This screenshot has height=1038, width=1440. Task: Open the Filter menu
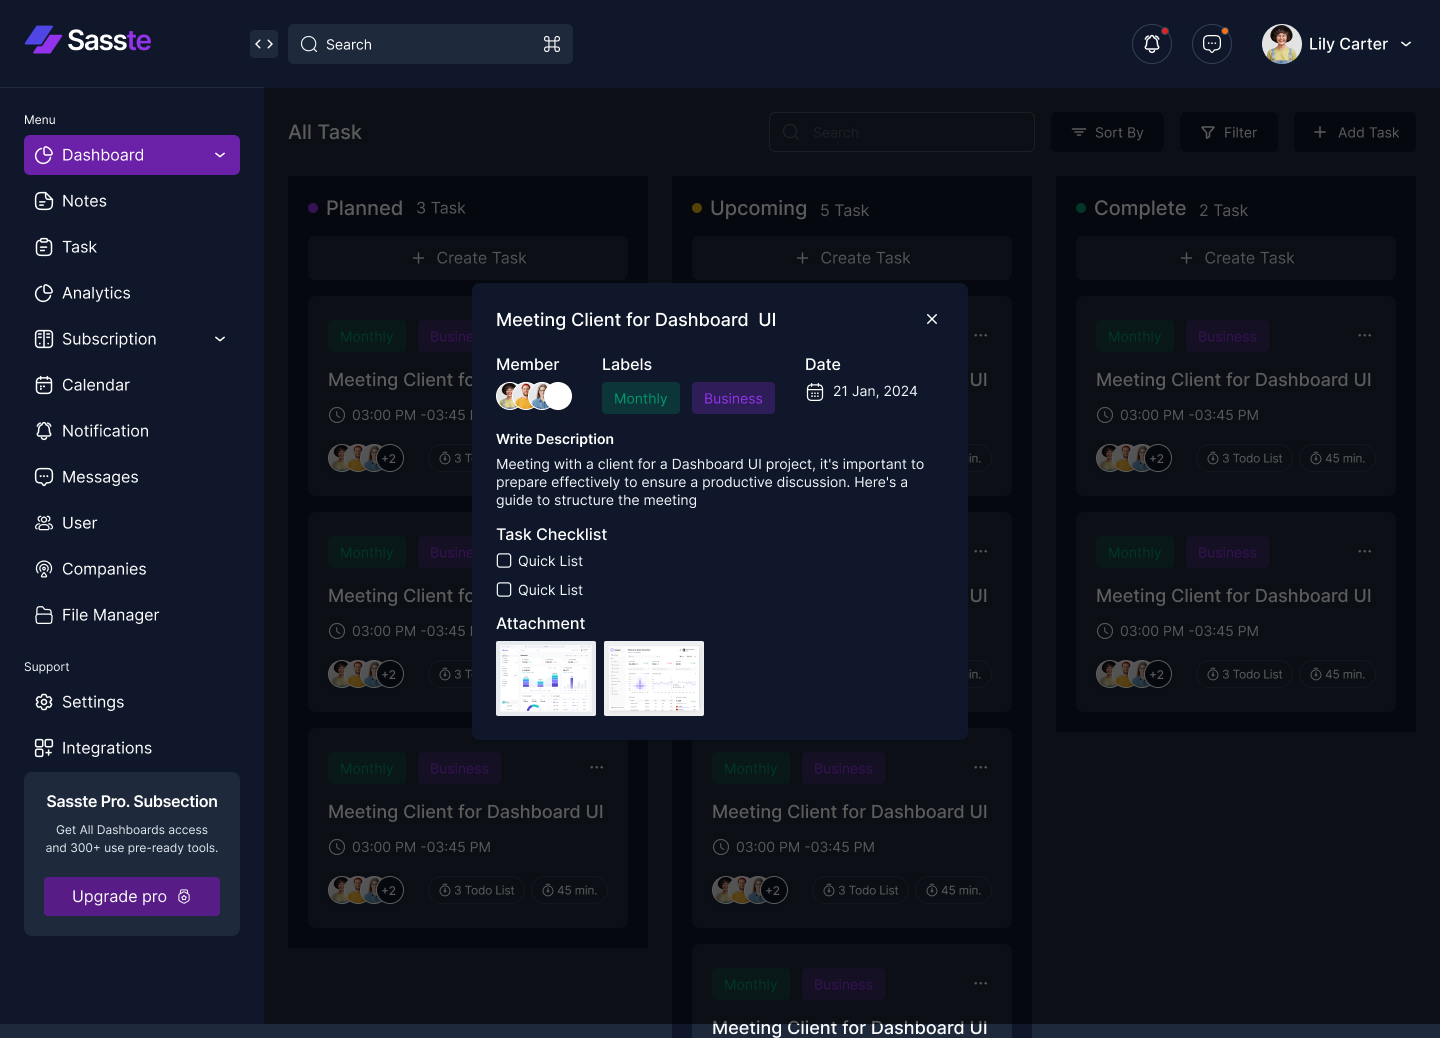coord(1229,132)
